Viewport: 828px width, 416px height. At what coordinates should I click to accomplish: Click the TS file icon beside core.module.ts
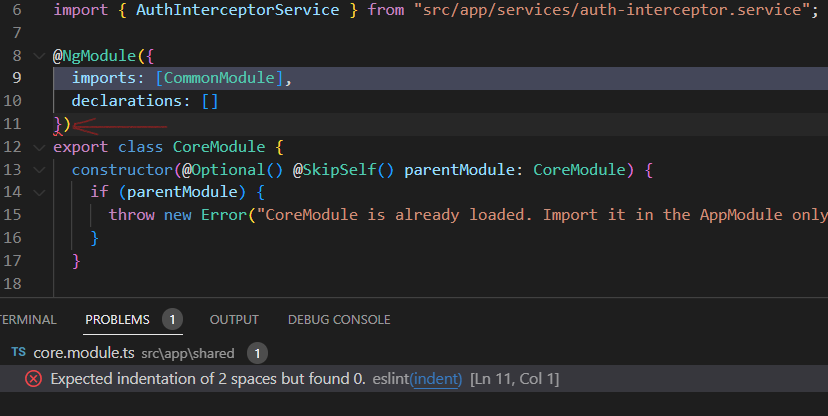(18, 353)
